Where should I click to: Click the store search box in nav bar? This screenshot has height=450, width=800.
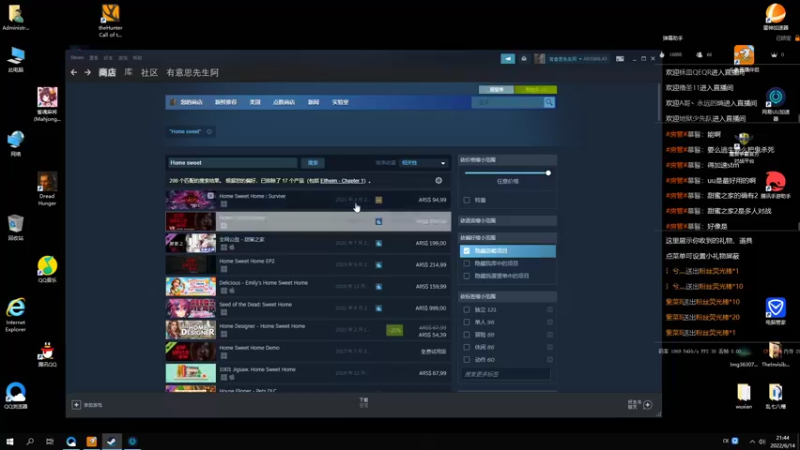[x=508, y=103]
